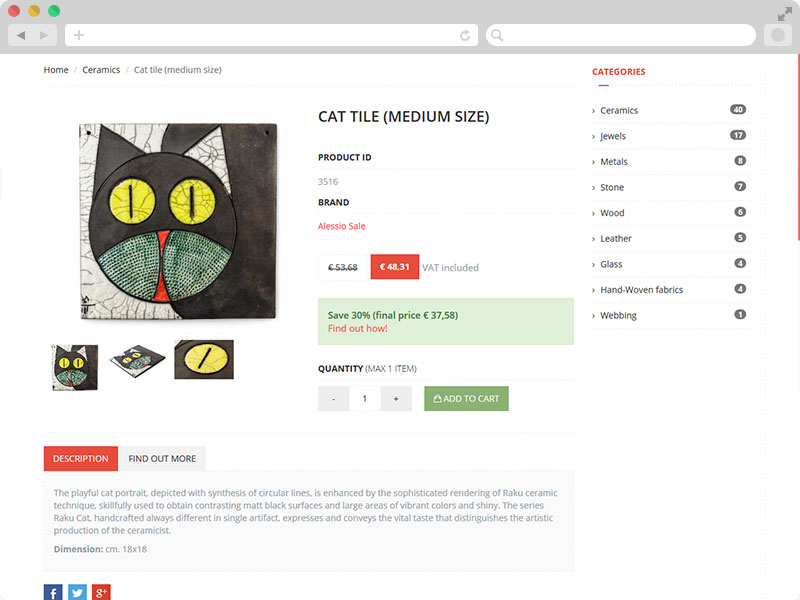Click the Google Plus share icon
Screen dimensions: 800x600
click(x=101, y=593)
